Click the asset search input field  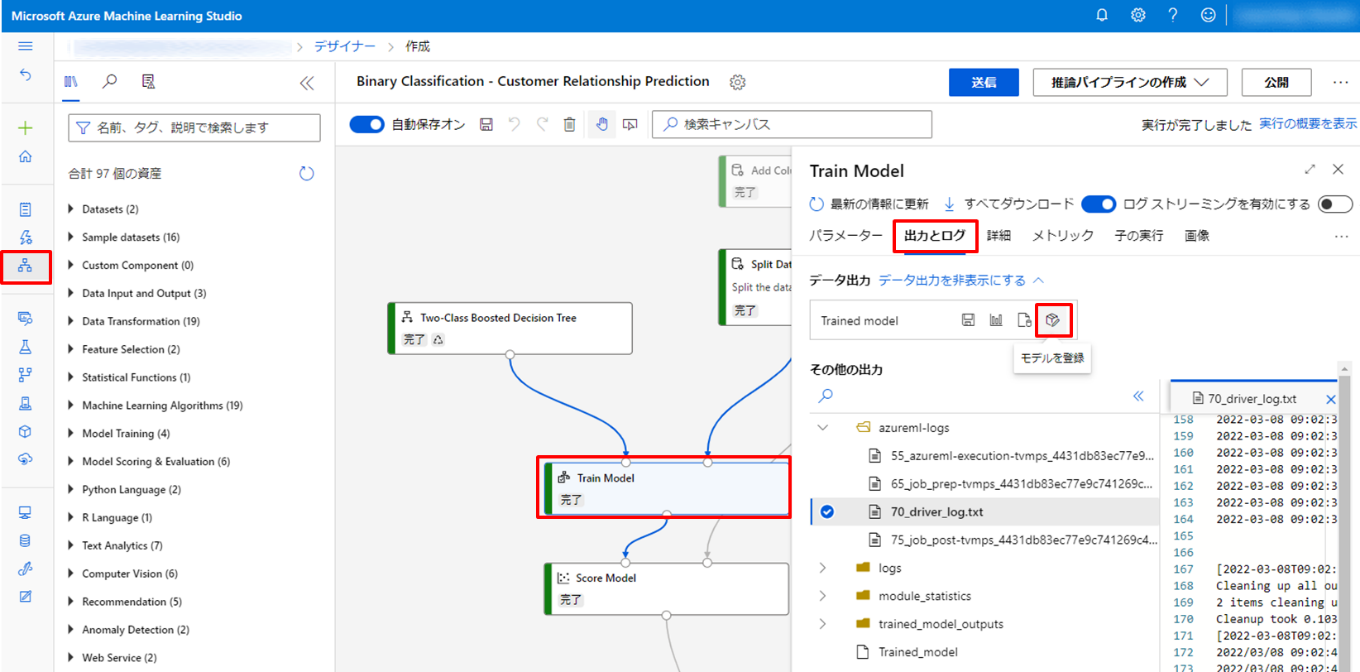click(194, 127)
